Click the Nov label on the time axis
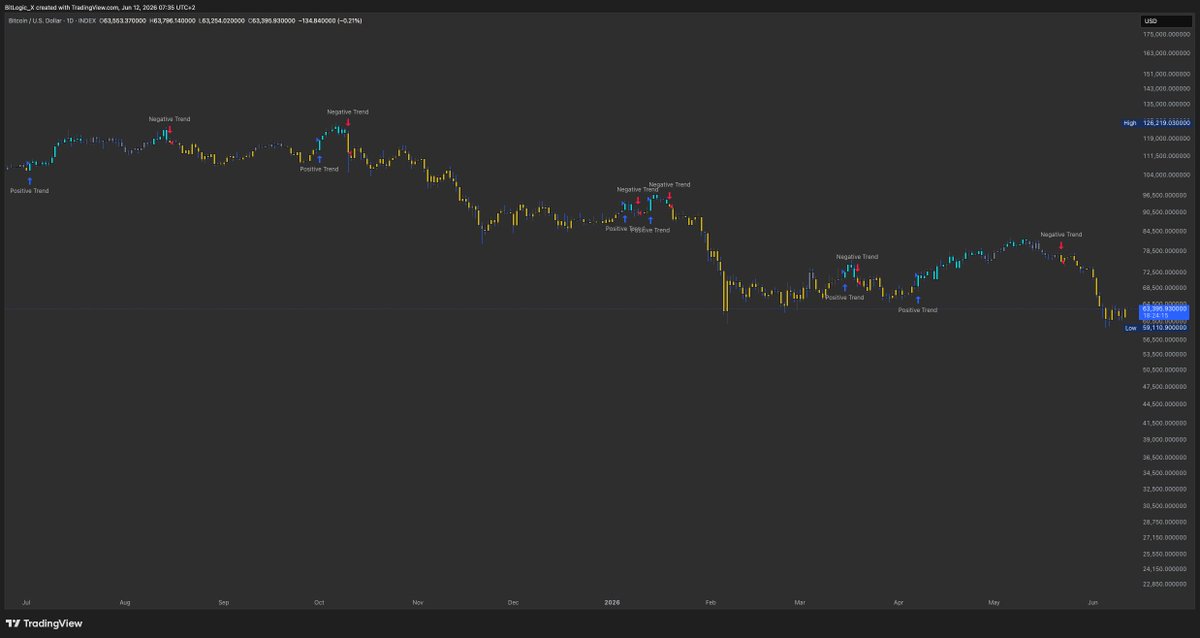This screenshot has width=1200, height=638. (418, 603)
